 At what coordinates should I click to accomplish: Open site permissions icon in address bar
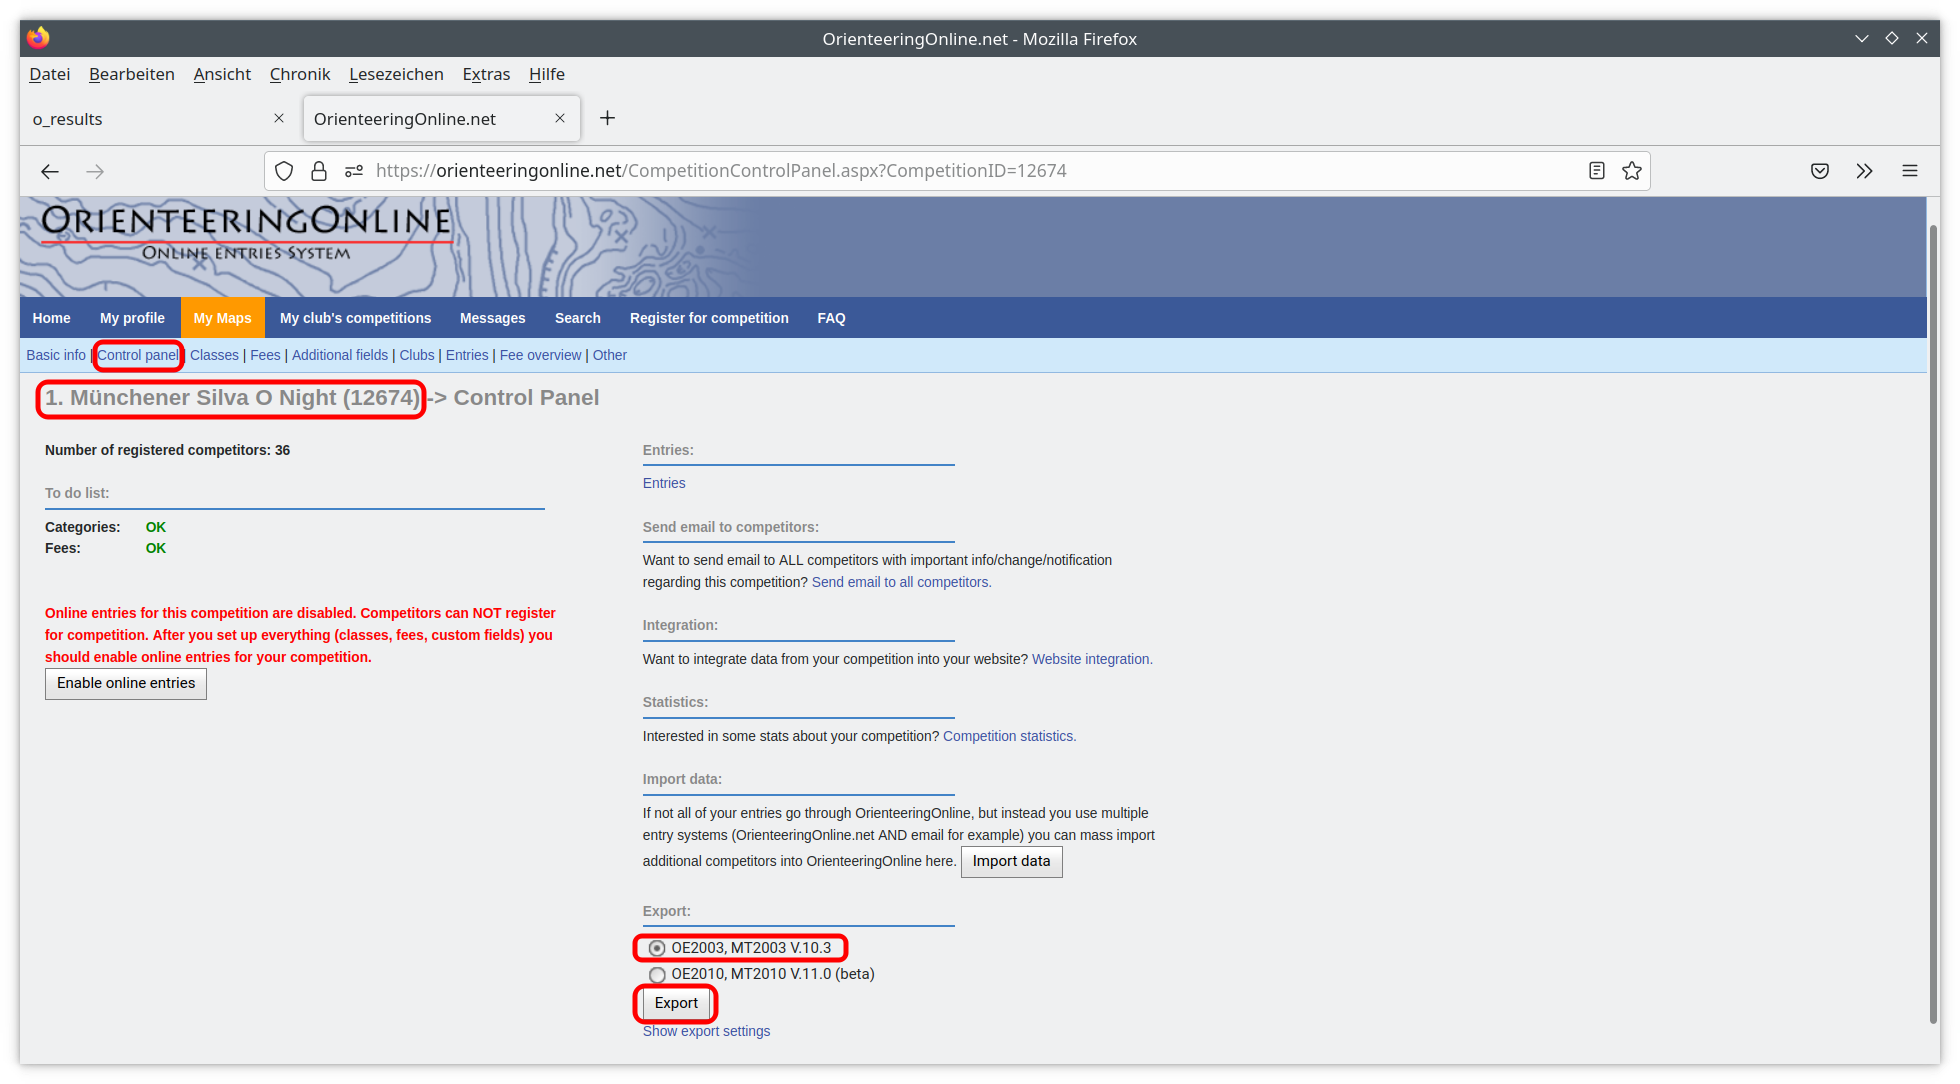pyautogui.click(x=354, y=171)
